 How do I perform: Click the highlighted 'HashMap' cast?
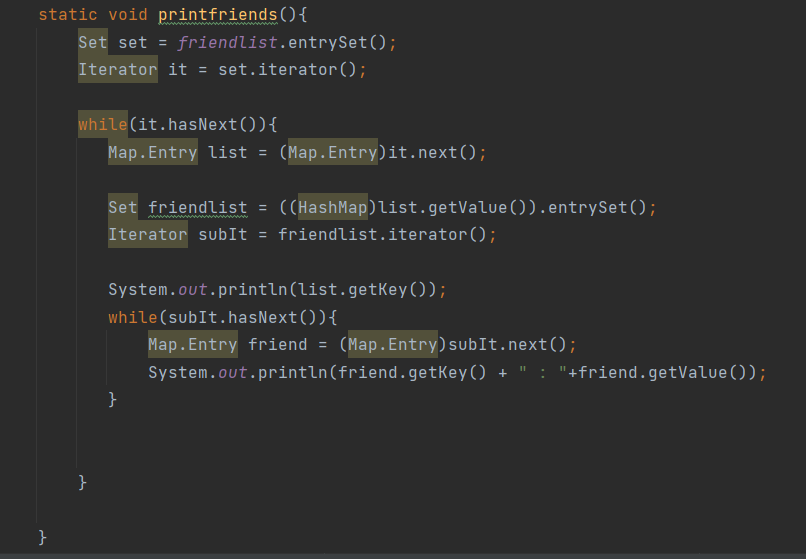pos(333,207)
